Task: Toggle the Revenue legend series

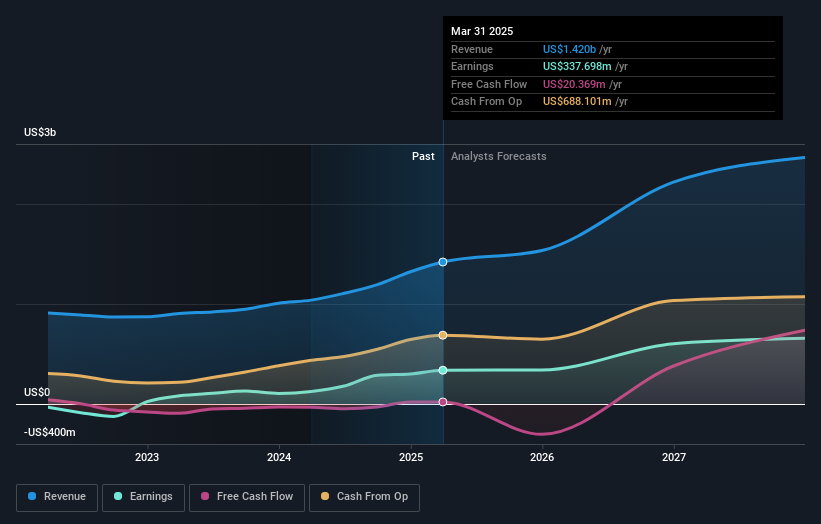Action: coord(57,497)
